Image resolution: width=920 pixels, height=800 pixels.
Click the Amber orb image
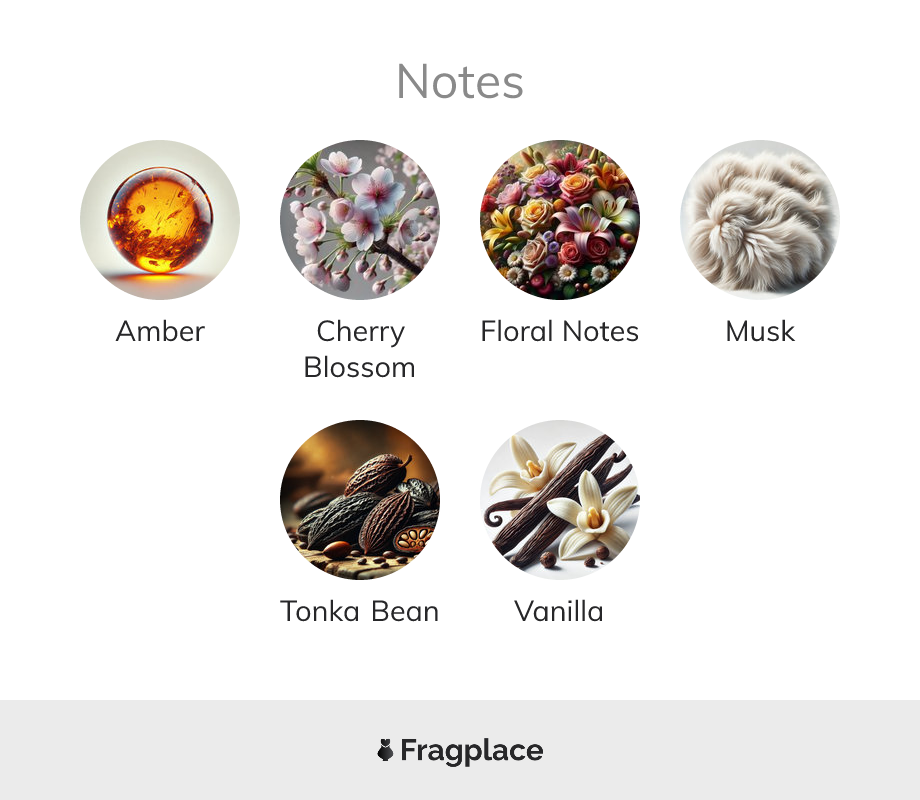160,220
